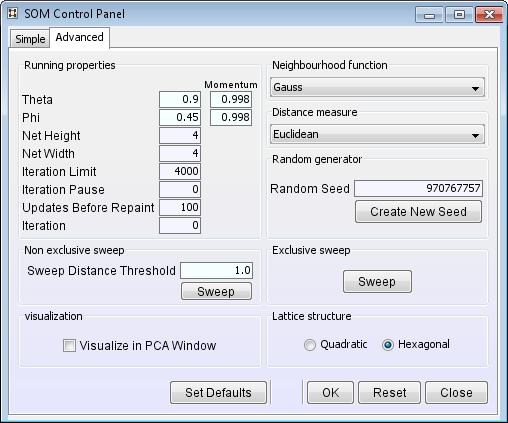Select the Quadratic lattice structure
The width and height of the screenshot is (508, 423).
pos(310,345)
